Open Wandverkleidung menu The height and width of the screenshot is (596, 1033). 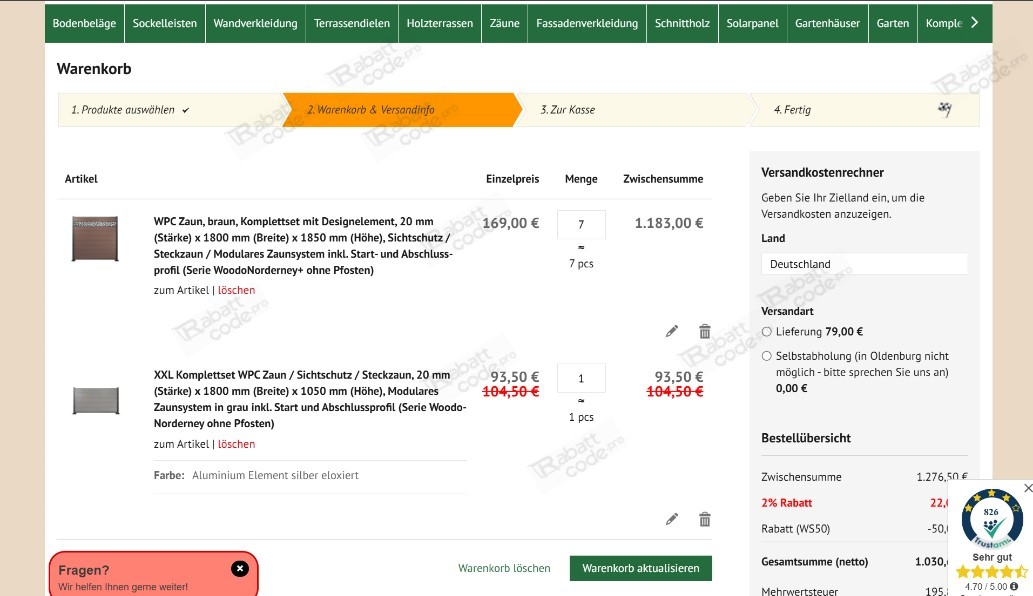(x=256, y=23)
